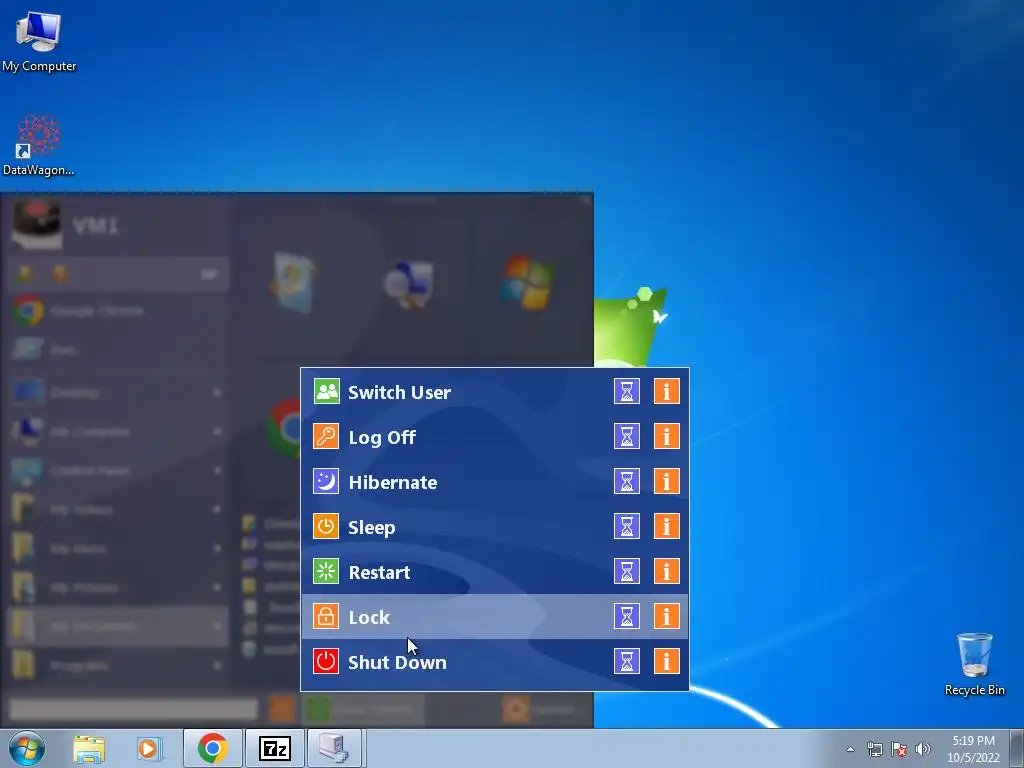Screen dimensions: 1024x768
Task: Open the DataWagon desktop shortcut
Action: pyautogui.click(x=39, y=145)
